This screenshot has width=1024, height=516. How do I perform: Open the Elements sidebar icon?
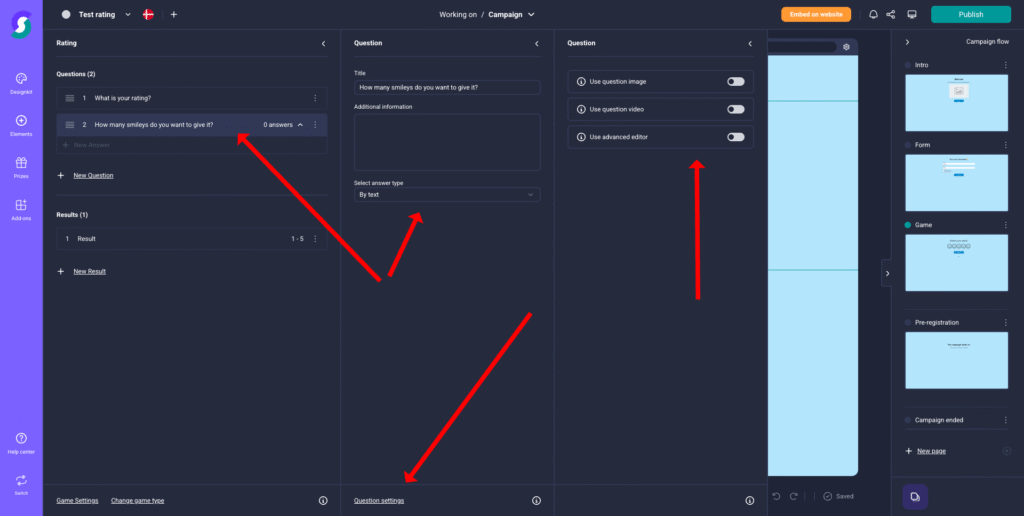(21, 121)
